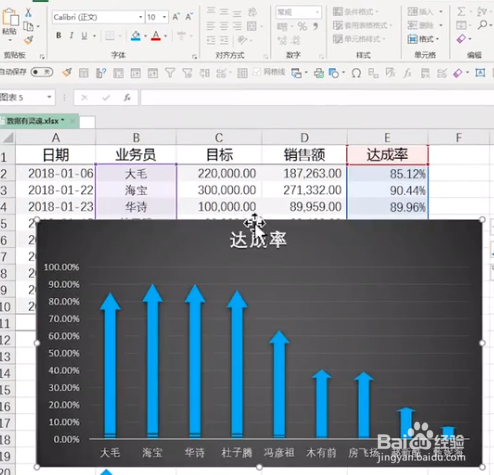Click the chart title 达成率
The height and width of the screenshot is (475, 494).
(258, 239)
